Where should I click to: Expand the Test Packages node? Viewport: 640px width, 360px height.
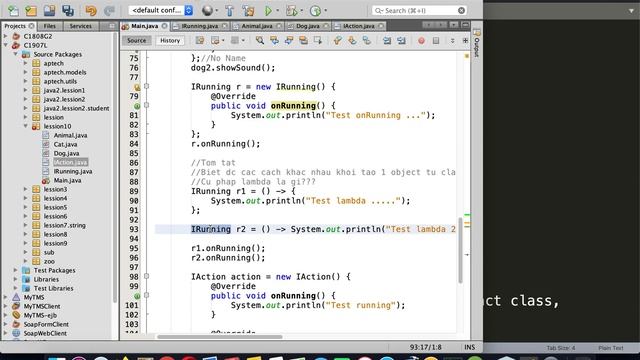16,270
